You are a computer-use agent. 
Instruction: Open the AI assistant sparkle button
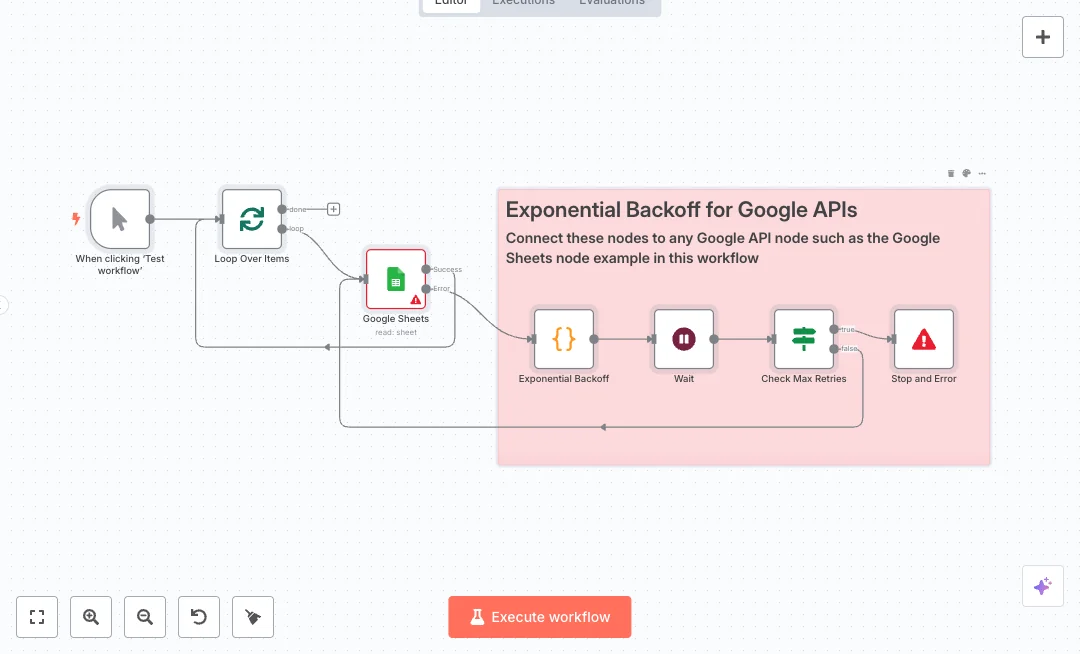pos(1042,586)
